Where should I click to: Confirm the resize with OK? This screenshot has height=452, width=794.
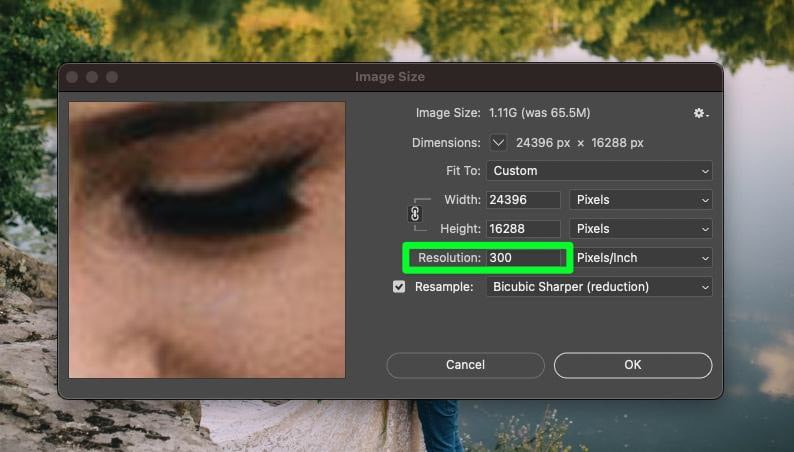coord(632,365)
